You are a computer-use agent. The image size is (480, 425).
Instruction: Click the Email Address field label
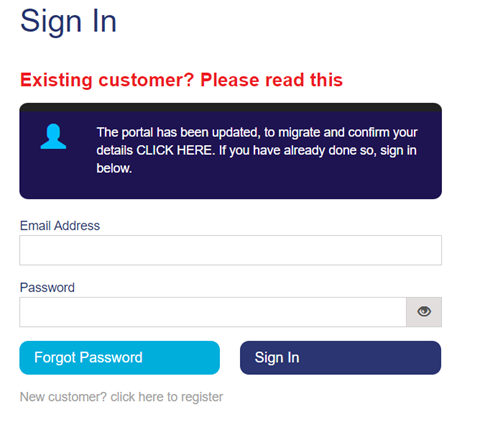tap(60, 226)
